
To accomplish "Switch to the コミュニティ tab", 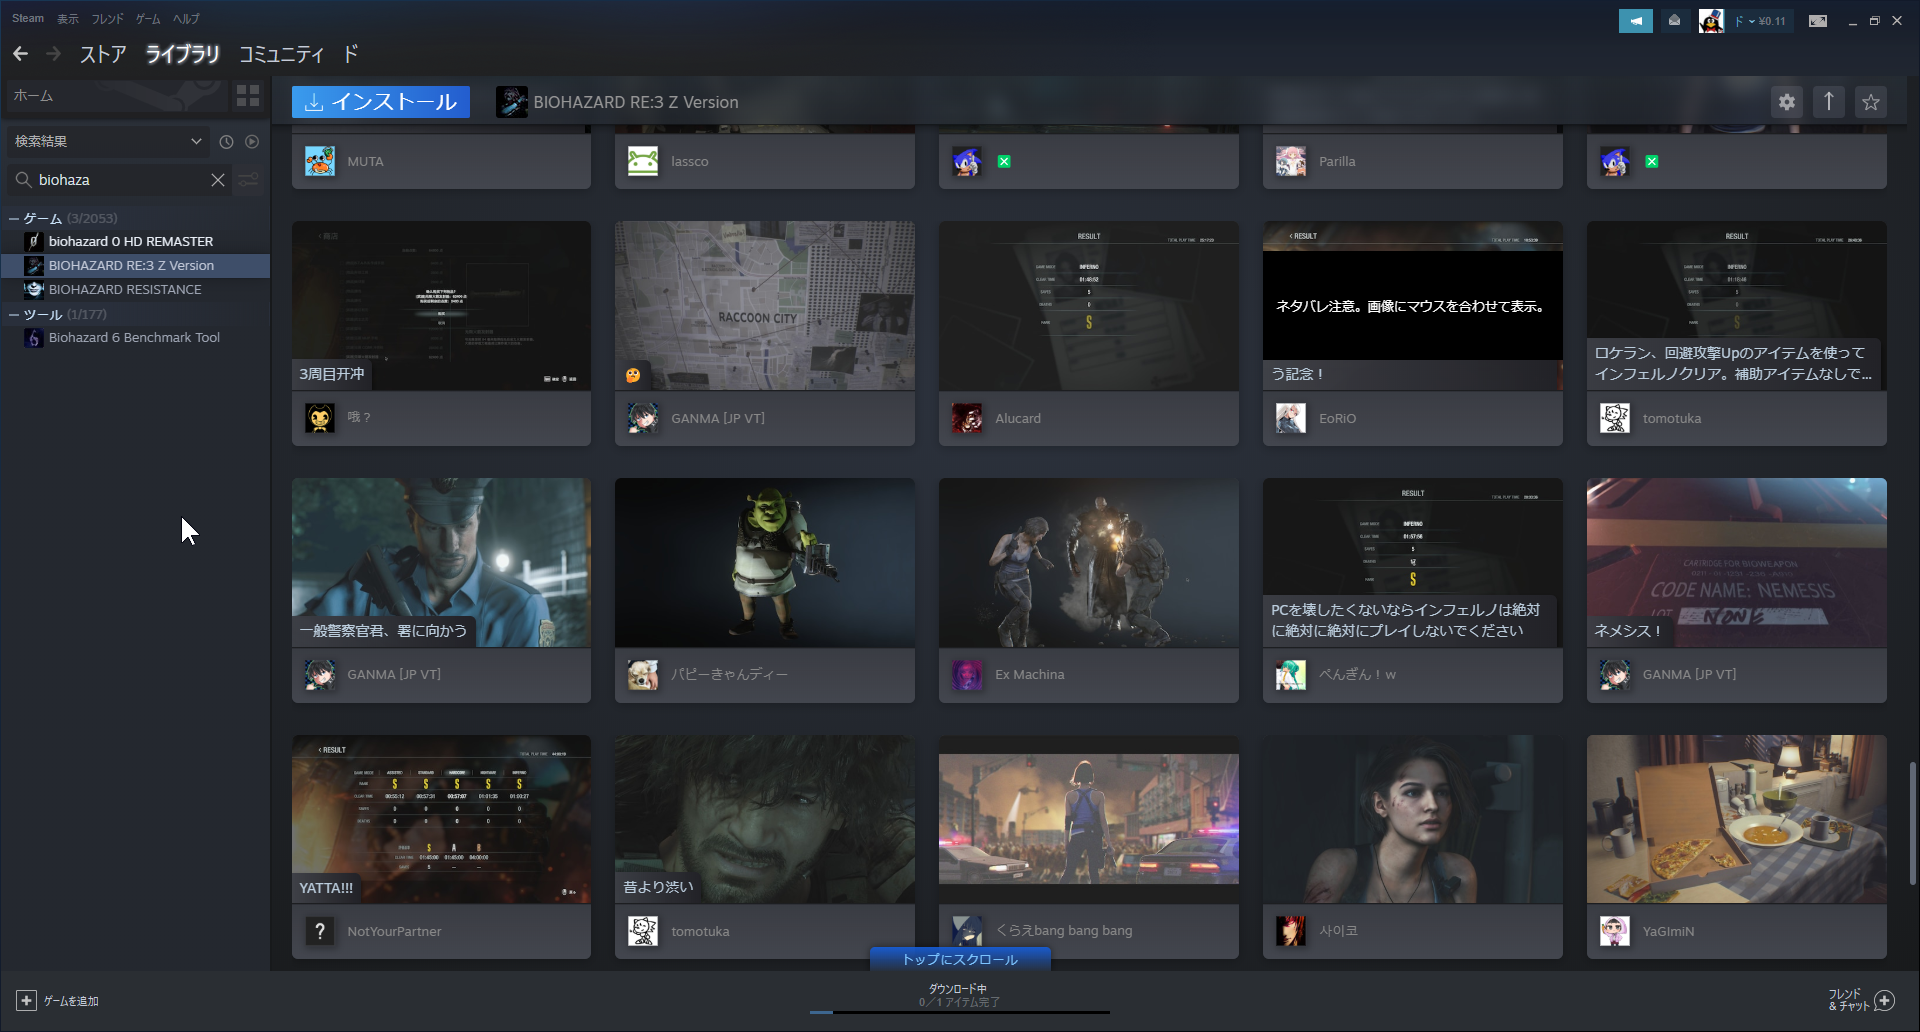I will (x=282, y=54).
